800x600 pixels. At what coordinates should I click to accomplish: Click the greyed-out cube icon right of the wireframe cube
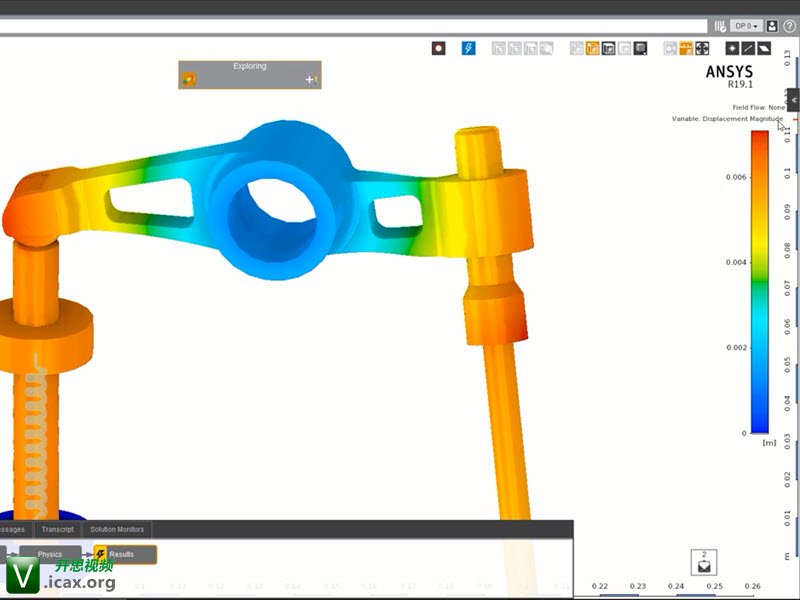624,48
